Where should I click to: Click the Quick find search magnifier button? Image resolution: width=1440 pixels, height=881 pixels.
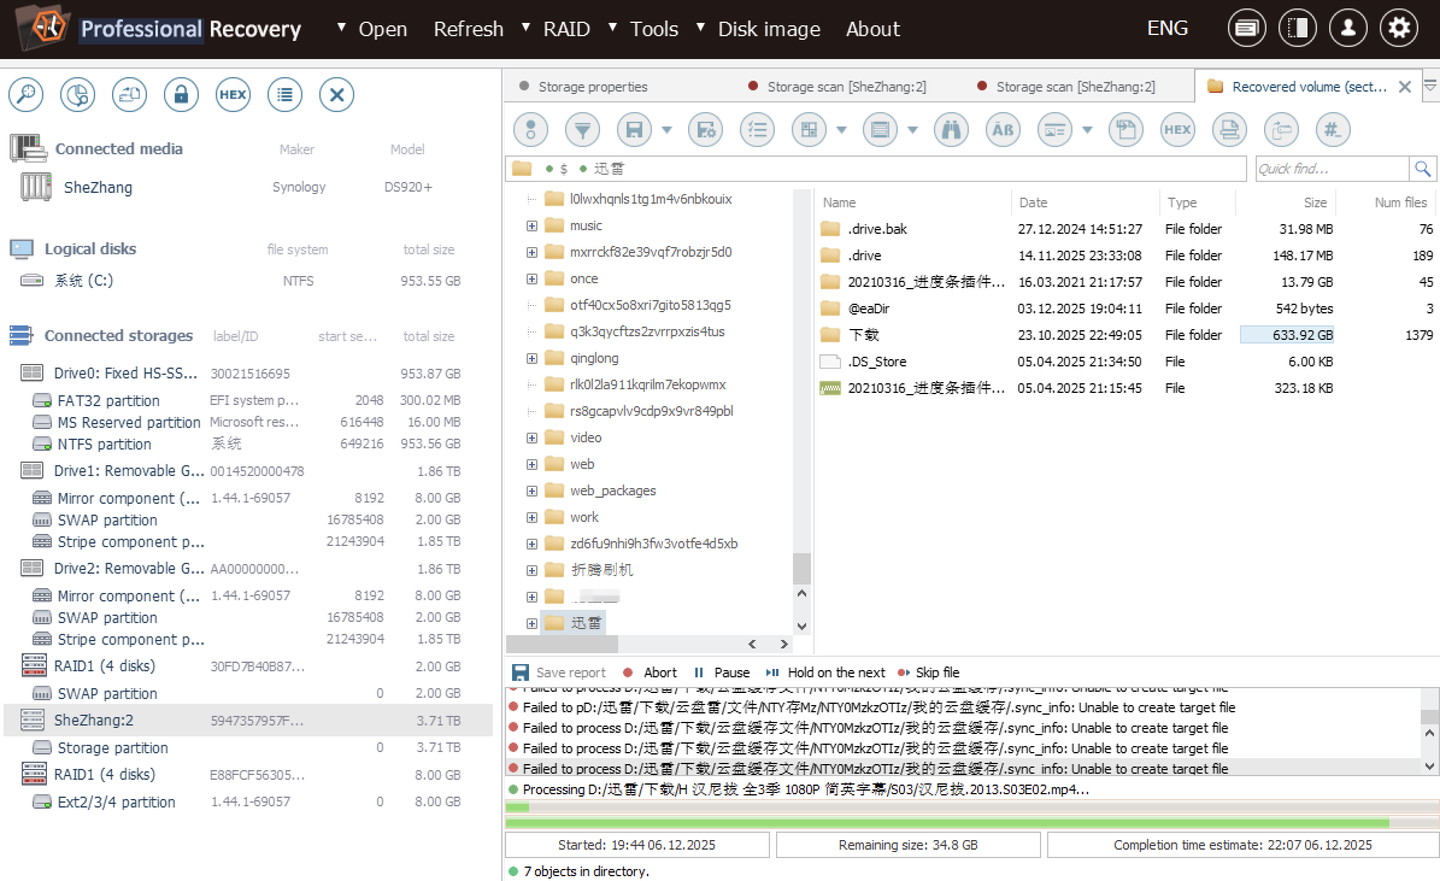point(1423,168)
